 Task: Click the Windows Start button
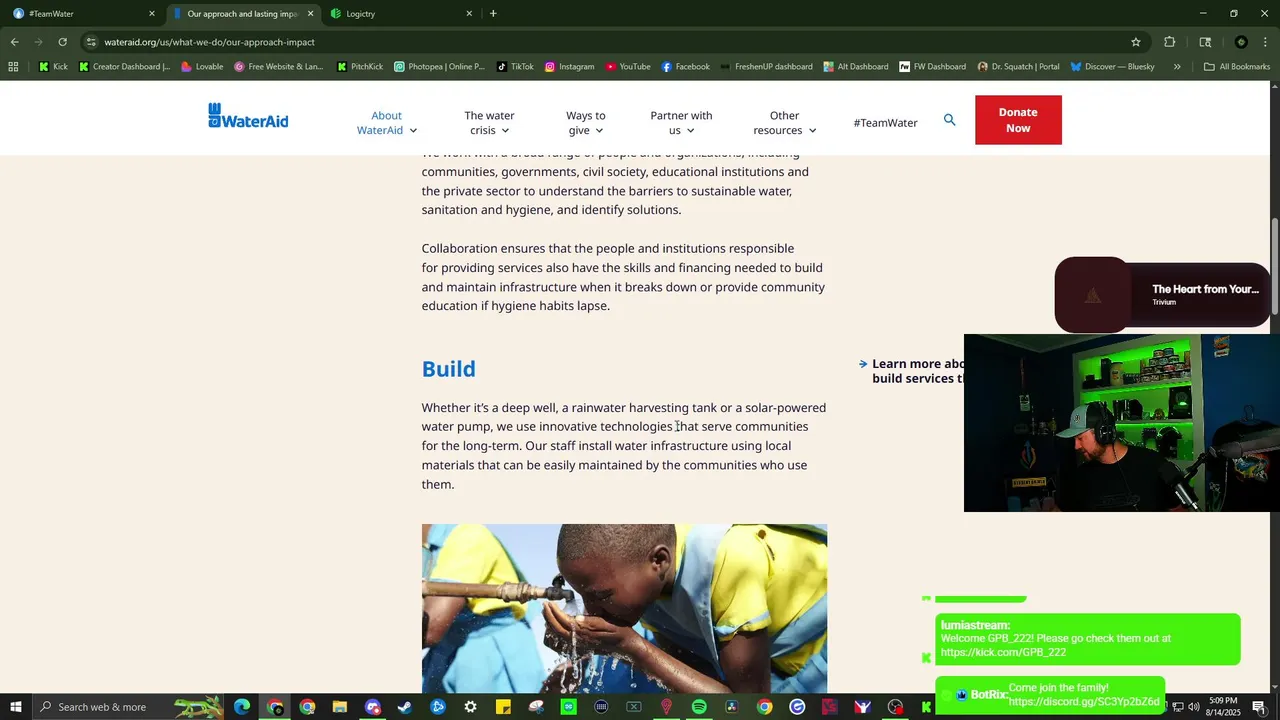pyautogui.click(x=16, y=707)
